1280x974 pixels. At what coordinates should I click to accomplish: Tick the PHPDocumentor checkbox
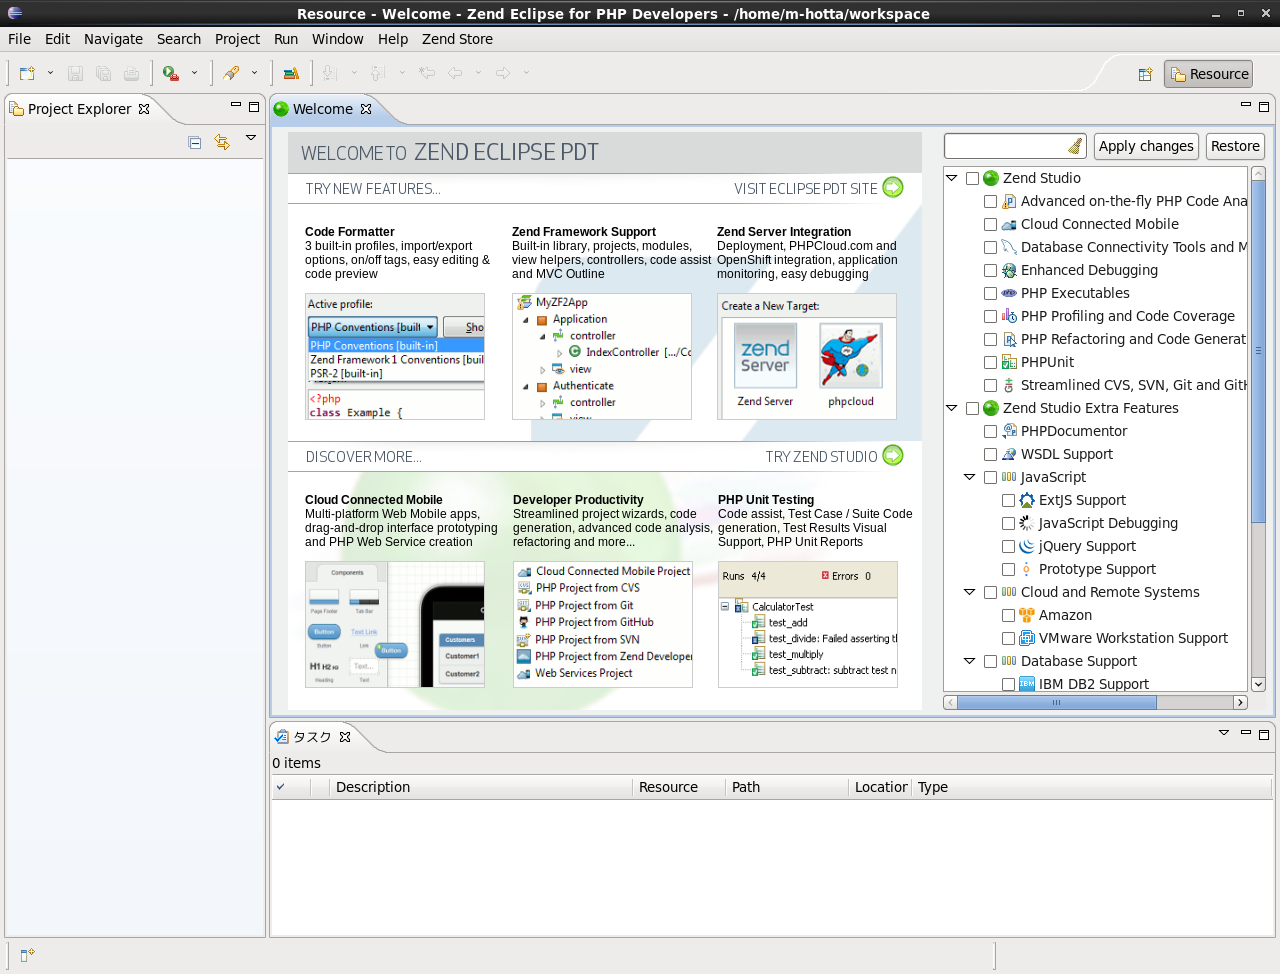click(990, 431)
